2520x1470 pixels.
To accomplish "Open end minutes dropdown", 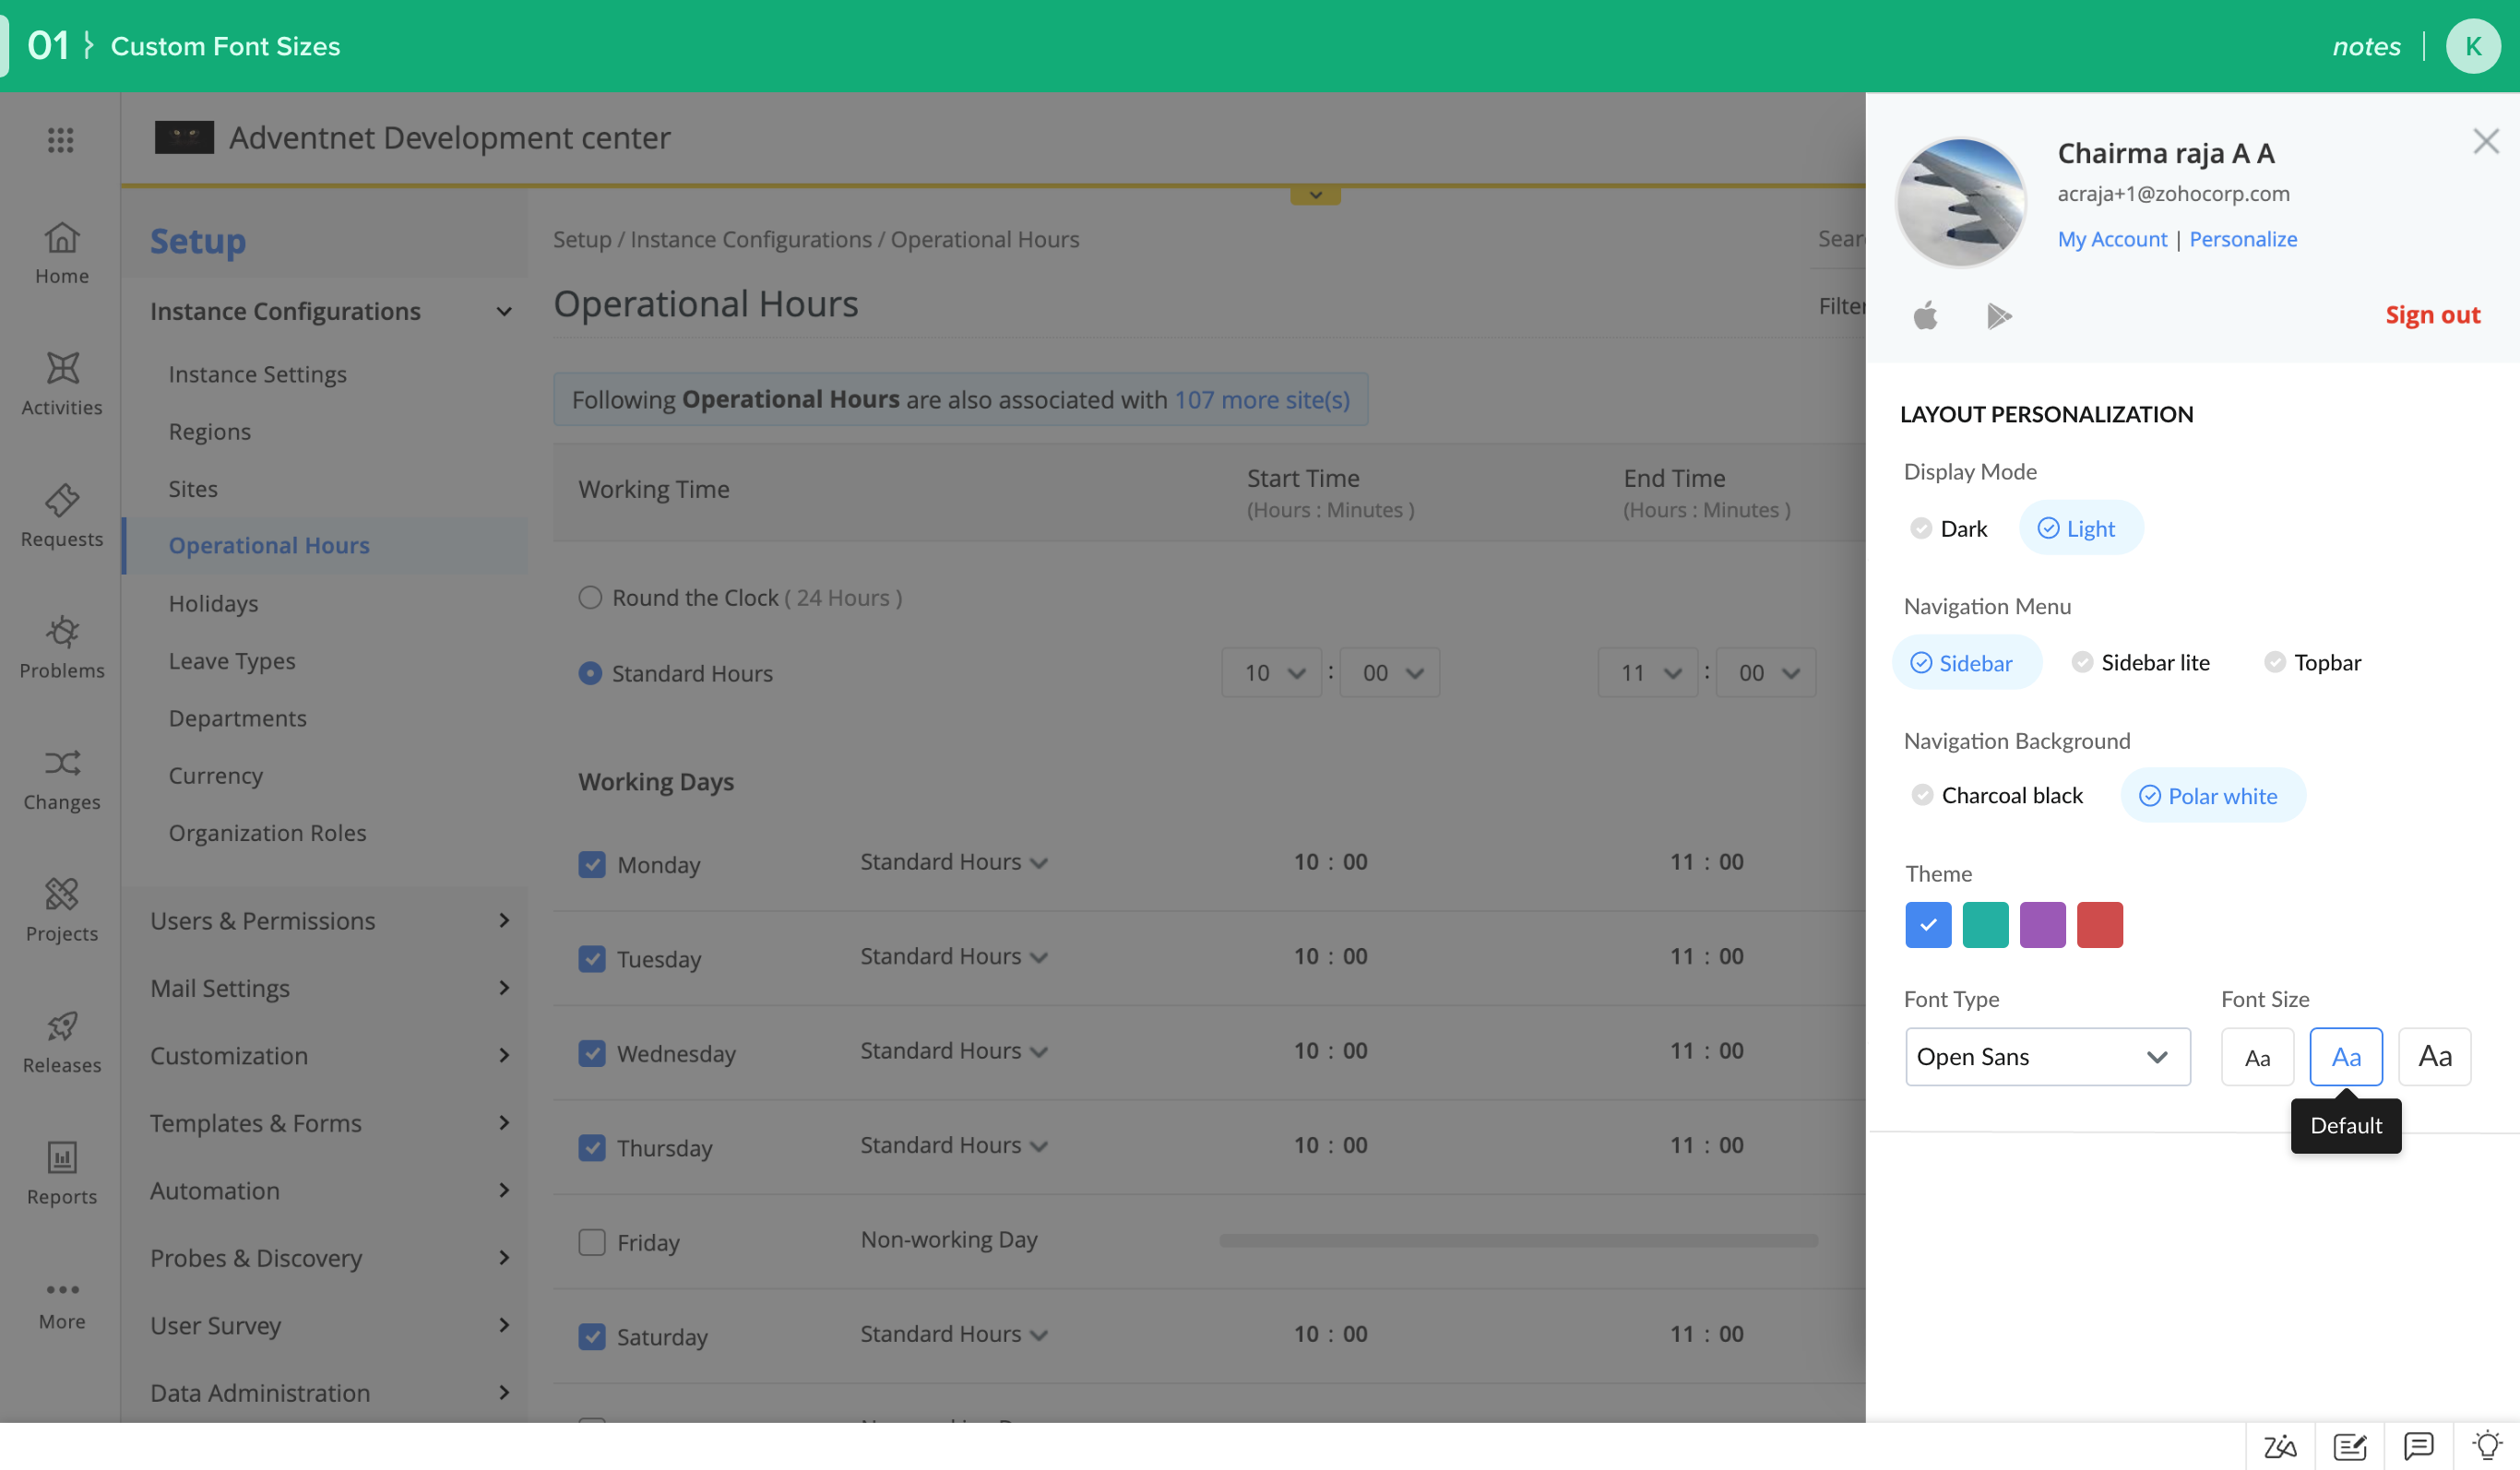I will click(x=1765, y=673).
